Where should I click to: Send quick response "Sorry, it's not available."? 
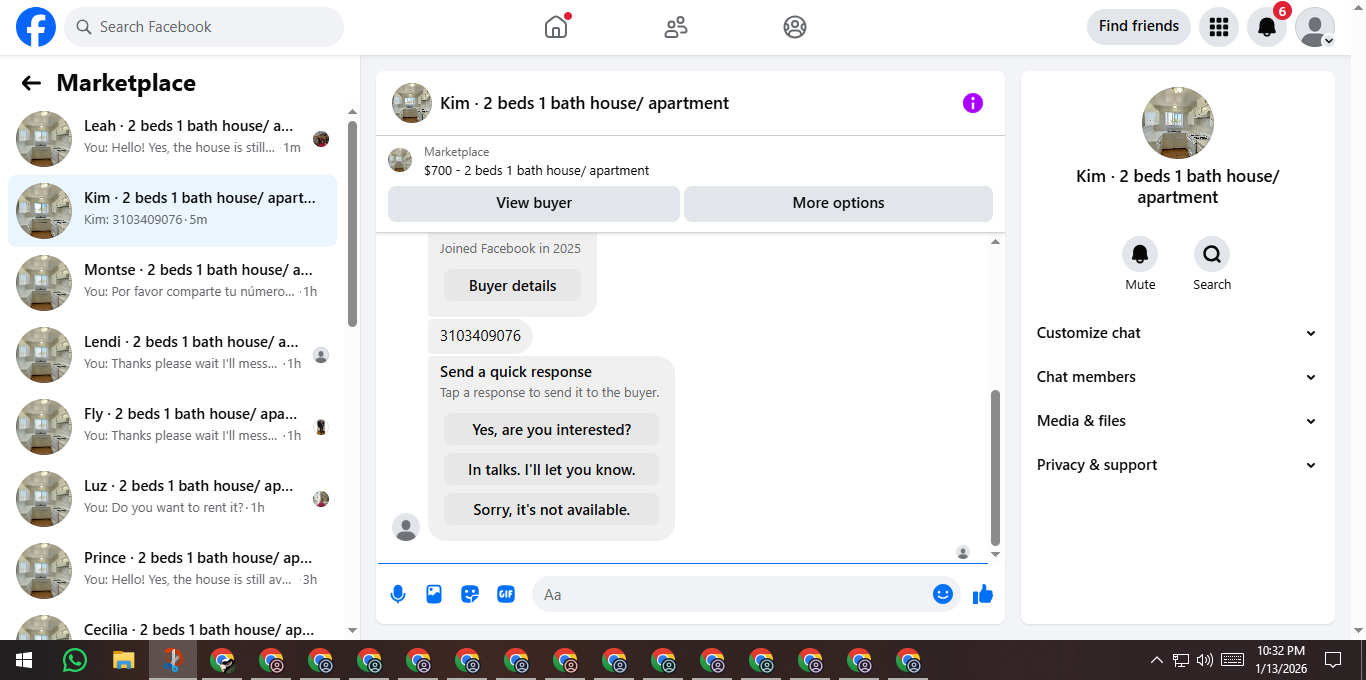click(551, 509)
